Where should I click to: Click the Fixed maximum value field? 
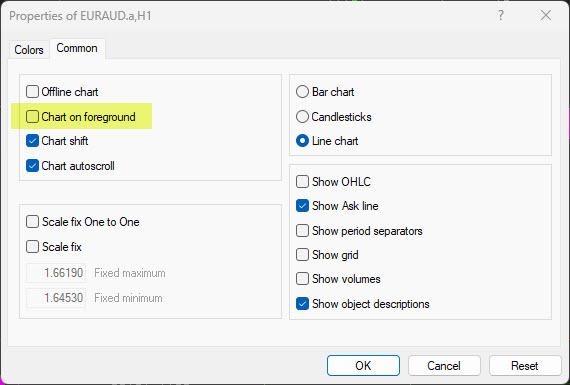coord(56,273)
